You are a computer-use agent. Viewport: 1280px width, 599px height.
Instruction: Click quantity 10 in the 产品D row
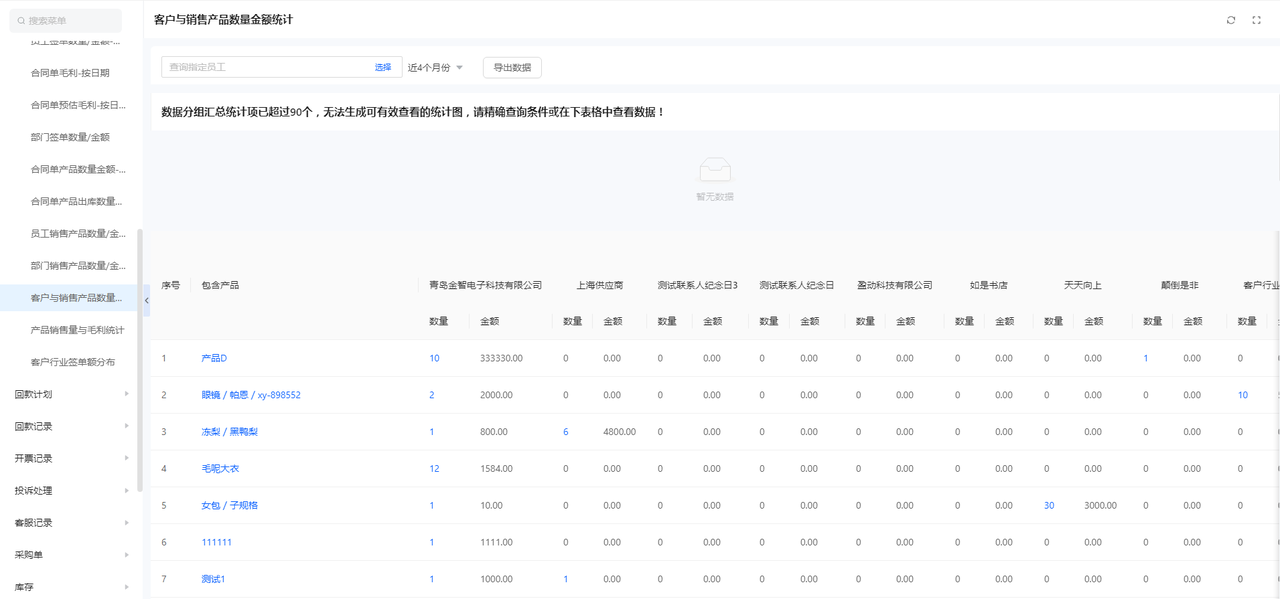click(434, 358)
